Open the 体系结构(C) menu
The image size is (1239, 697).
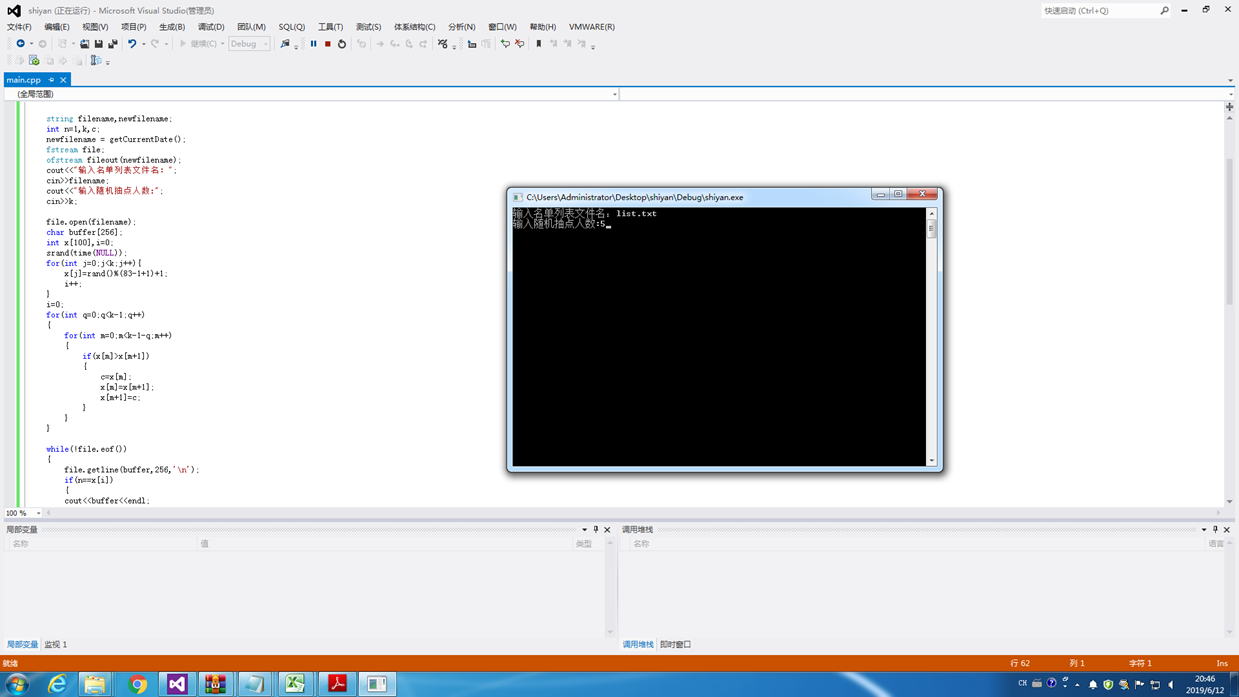(x=414, y=27)
